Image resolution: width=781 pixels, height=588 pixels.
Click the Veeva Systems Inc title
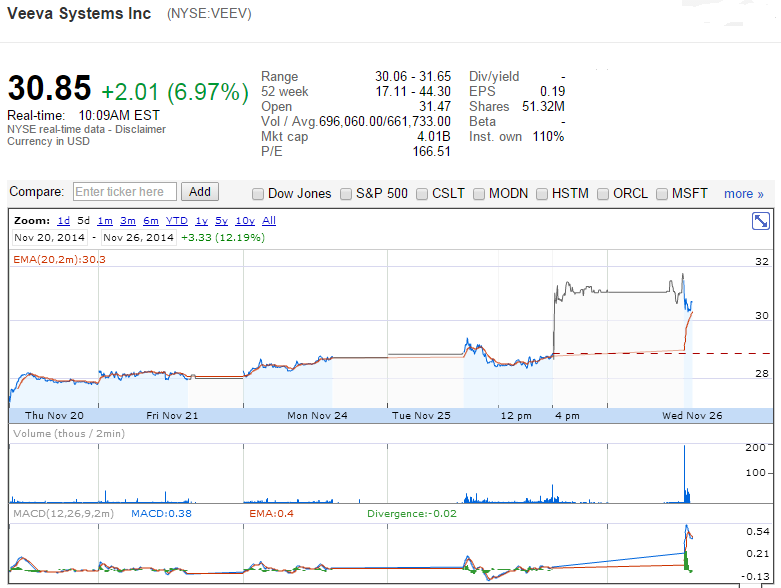79,13
